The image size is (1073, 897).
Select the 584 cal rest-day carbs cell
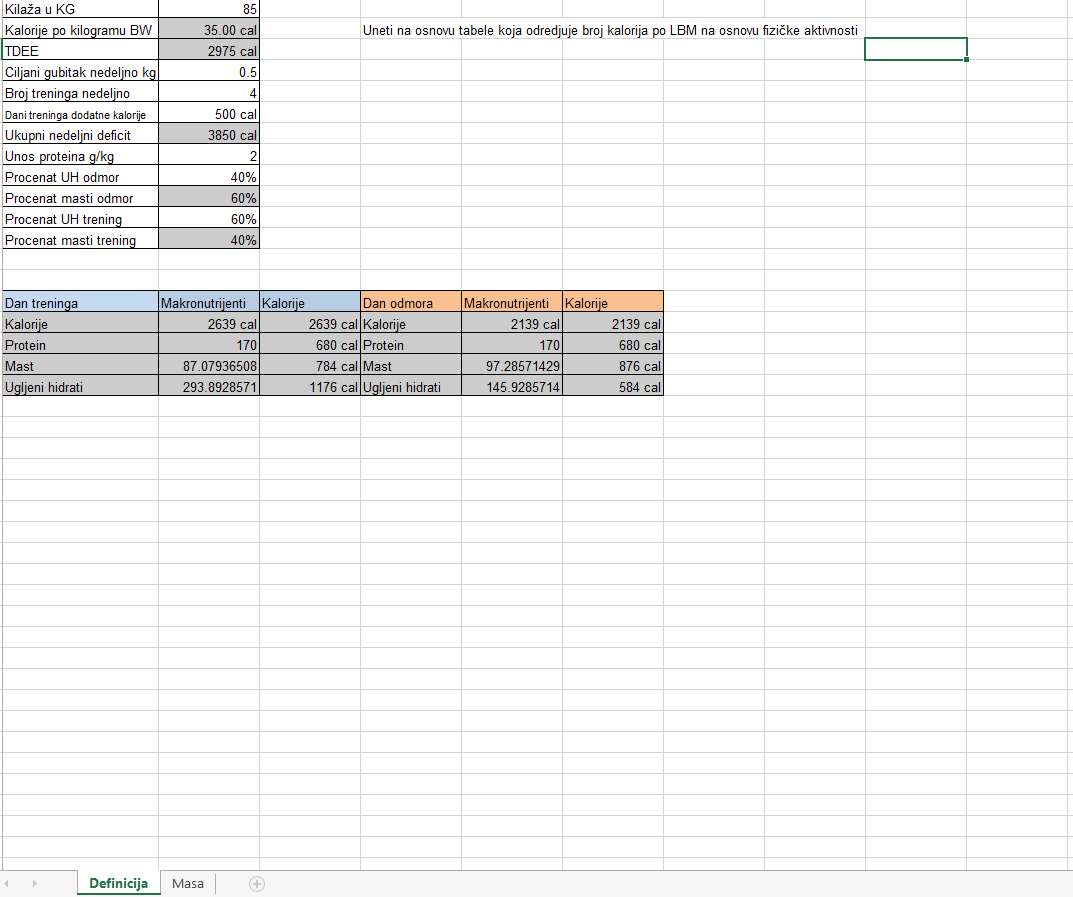(x=613, y=387)
